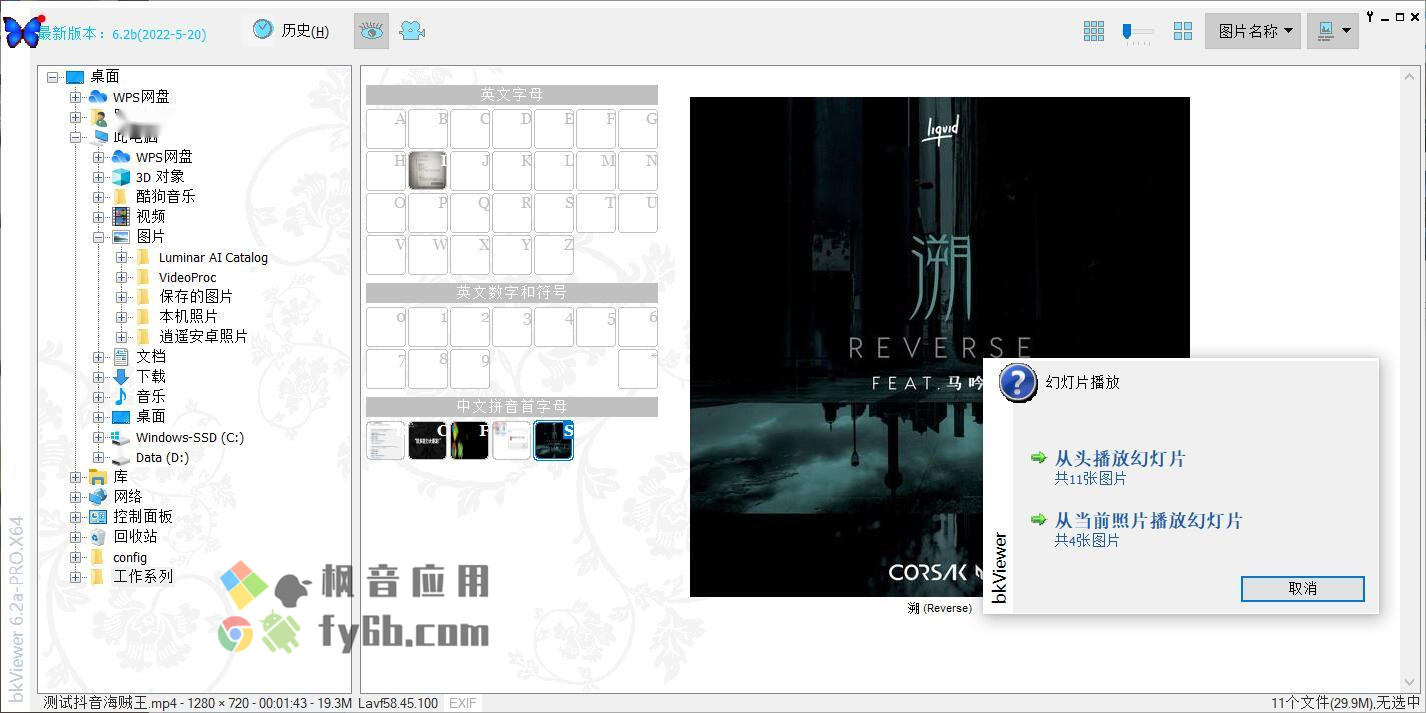Viewport: 1426px width, 713px height.
Task: Expand the top-level WPS网盘 node
Action: pyautogui.click(x=75, y=97)
